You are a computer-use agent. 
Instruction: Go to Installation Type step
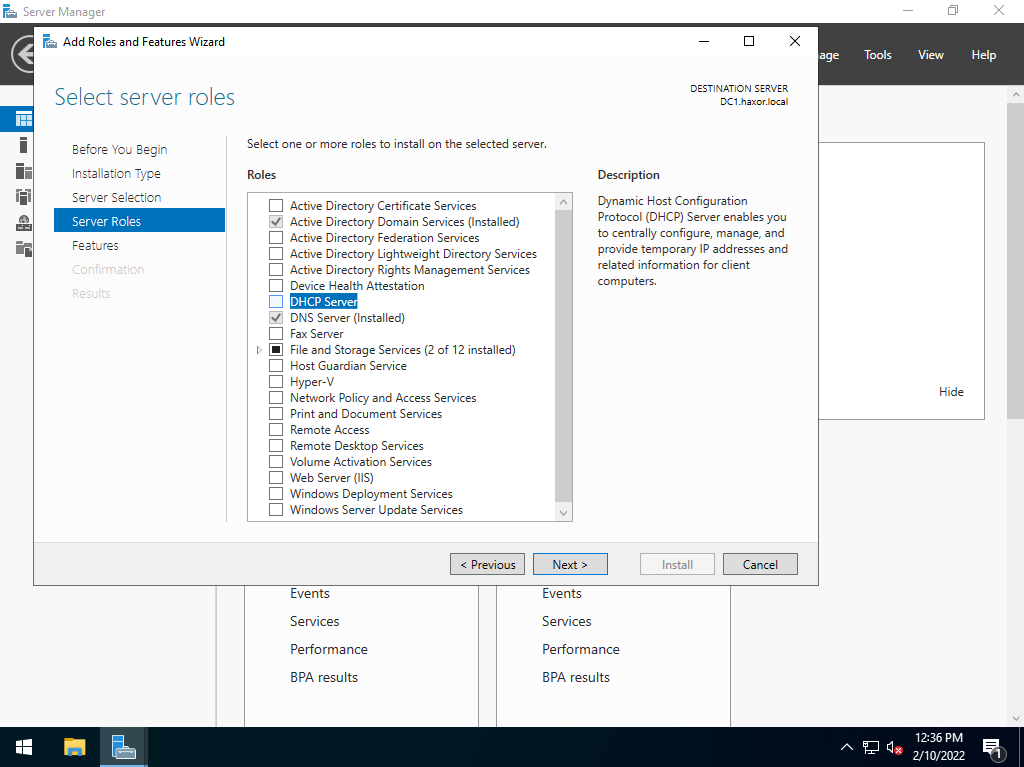pos(116,174)
